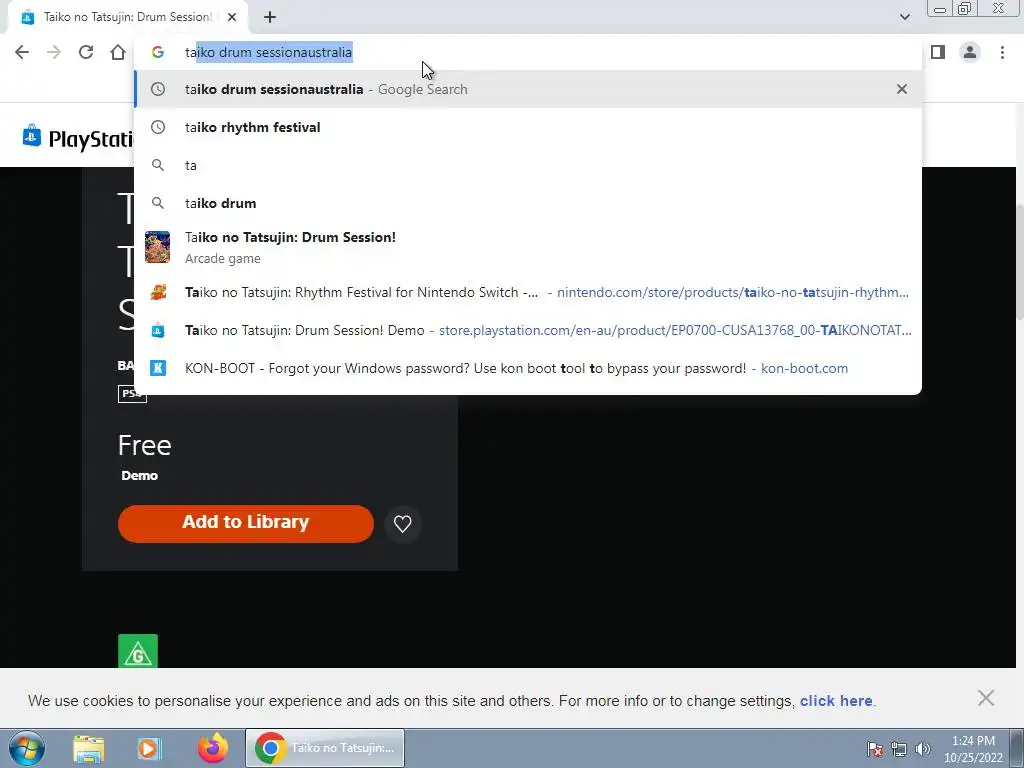Open the PlayStation store Drum Session Demo suggestion
The height and width of the screenshot is (768, 1024).
click(x=528, y=330)
